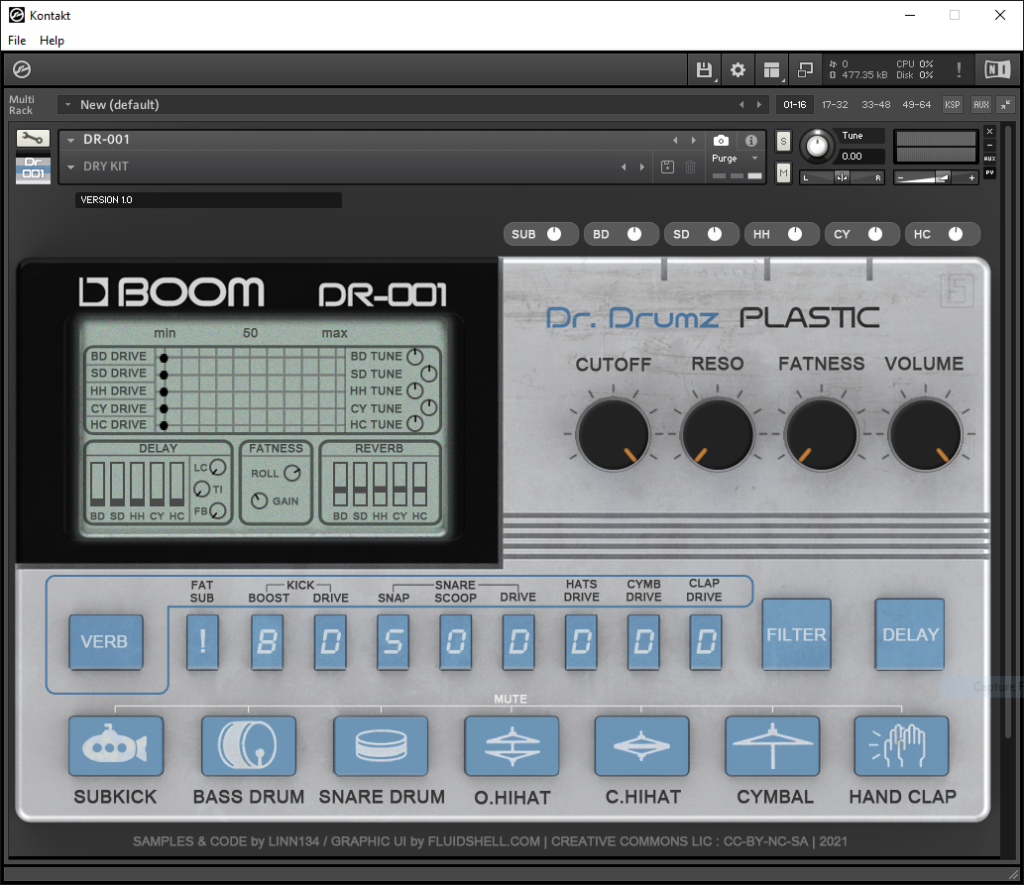Click the CUTOFF knob
The image size is (1024, 885).
(x=613, y=434)
